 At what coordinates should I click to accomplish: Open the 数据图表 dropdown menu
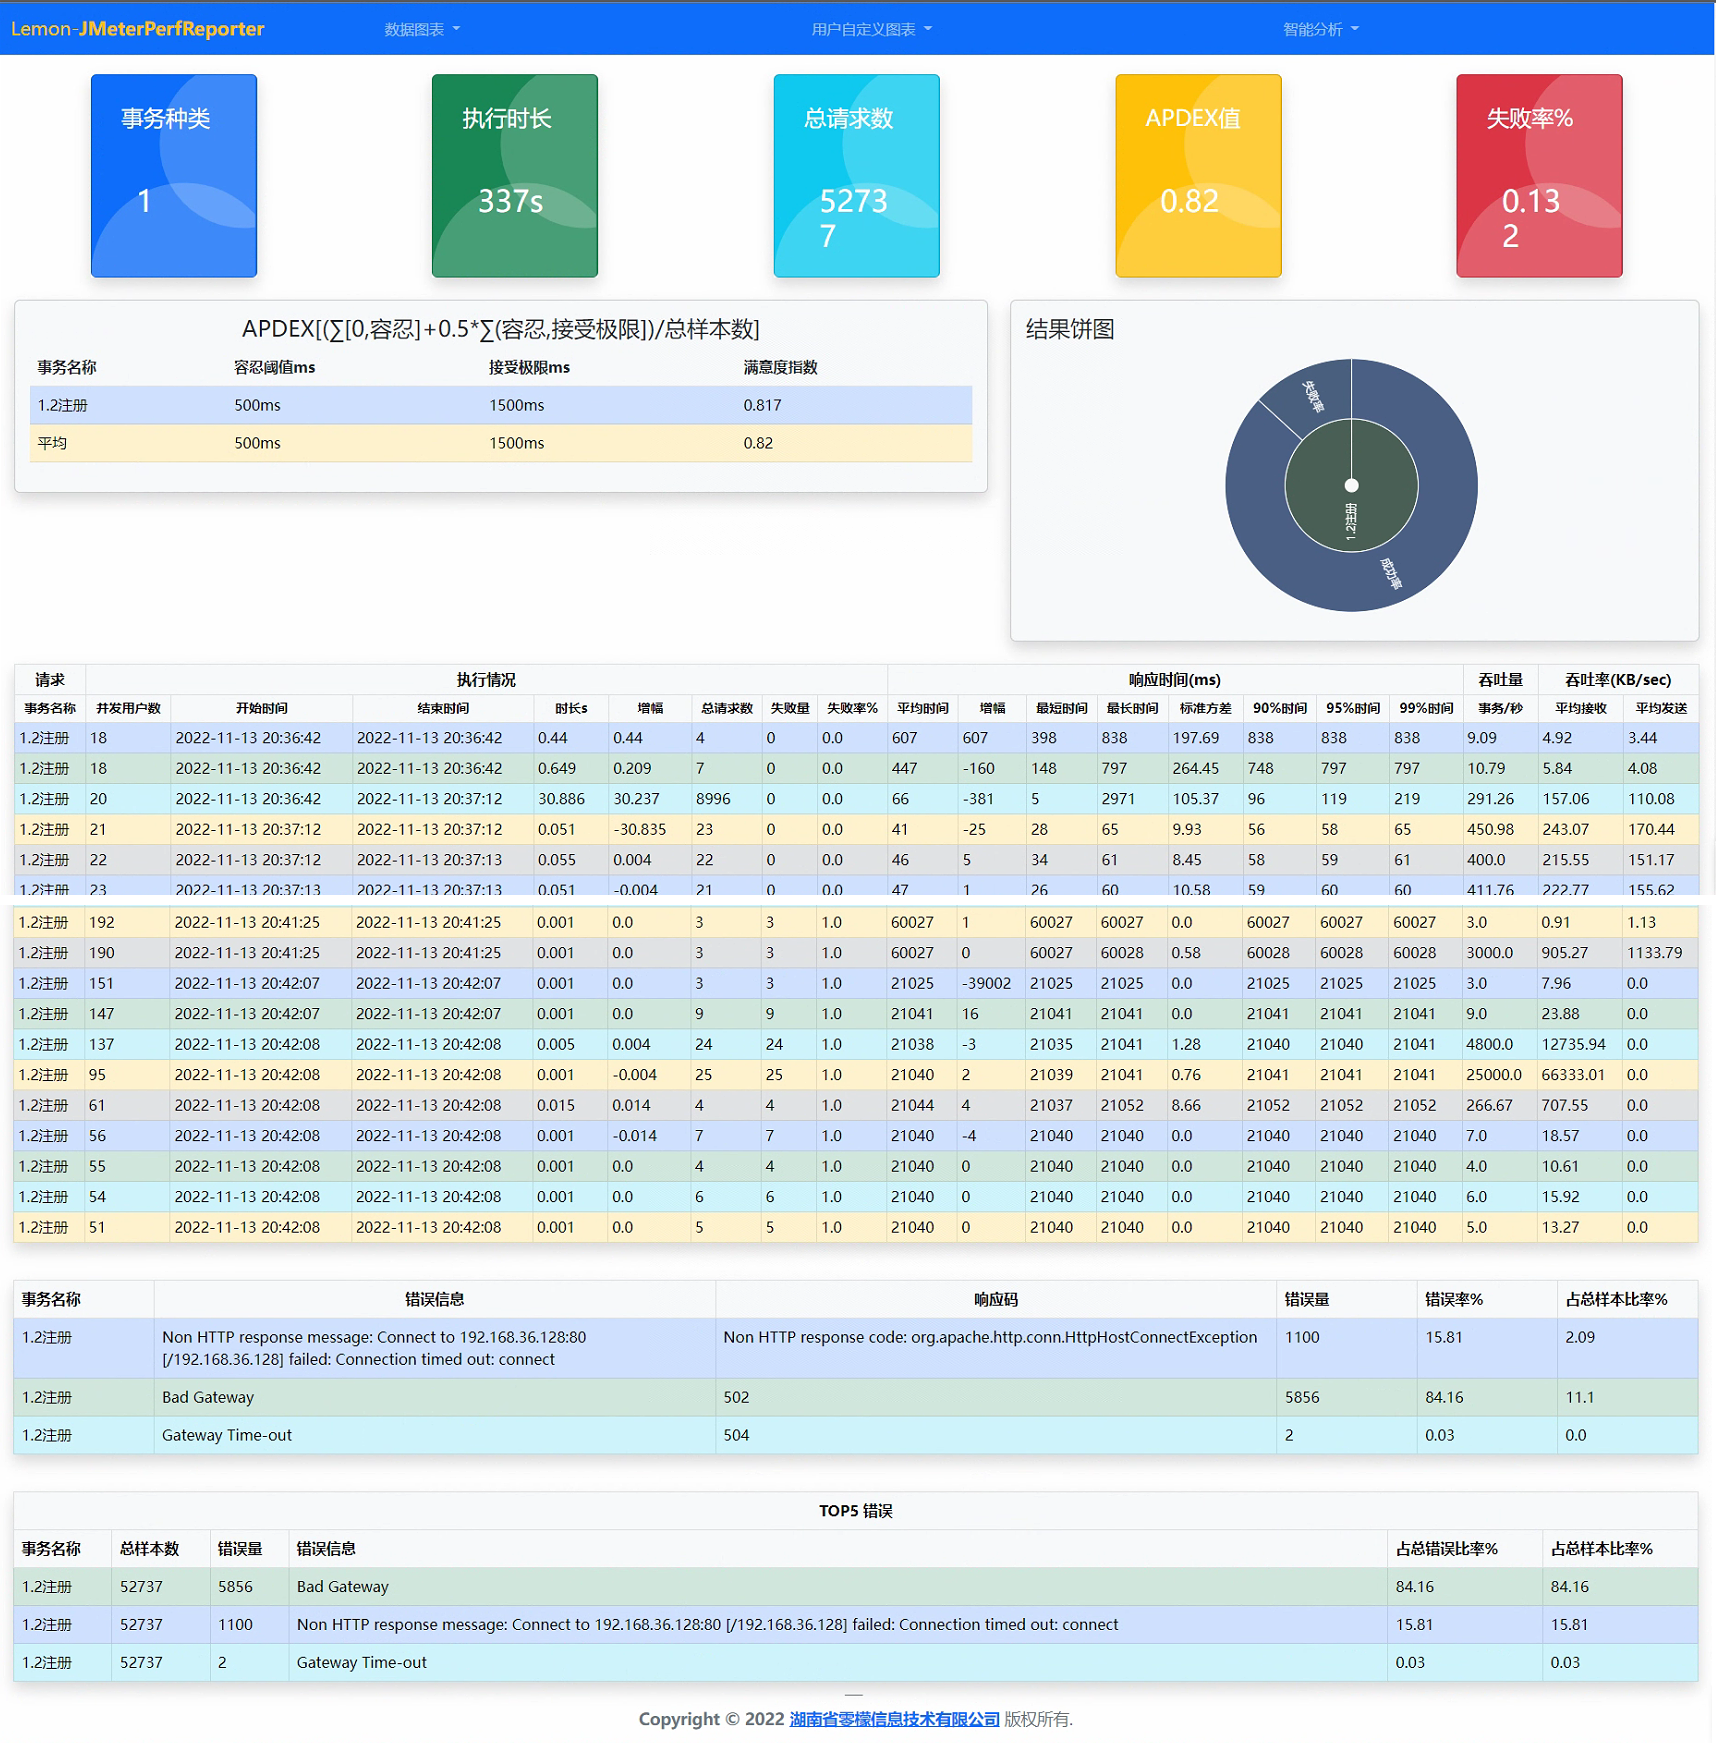coord(422,29)
